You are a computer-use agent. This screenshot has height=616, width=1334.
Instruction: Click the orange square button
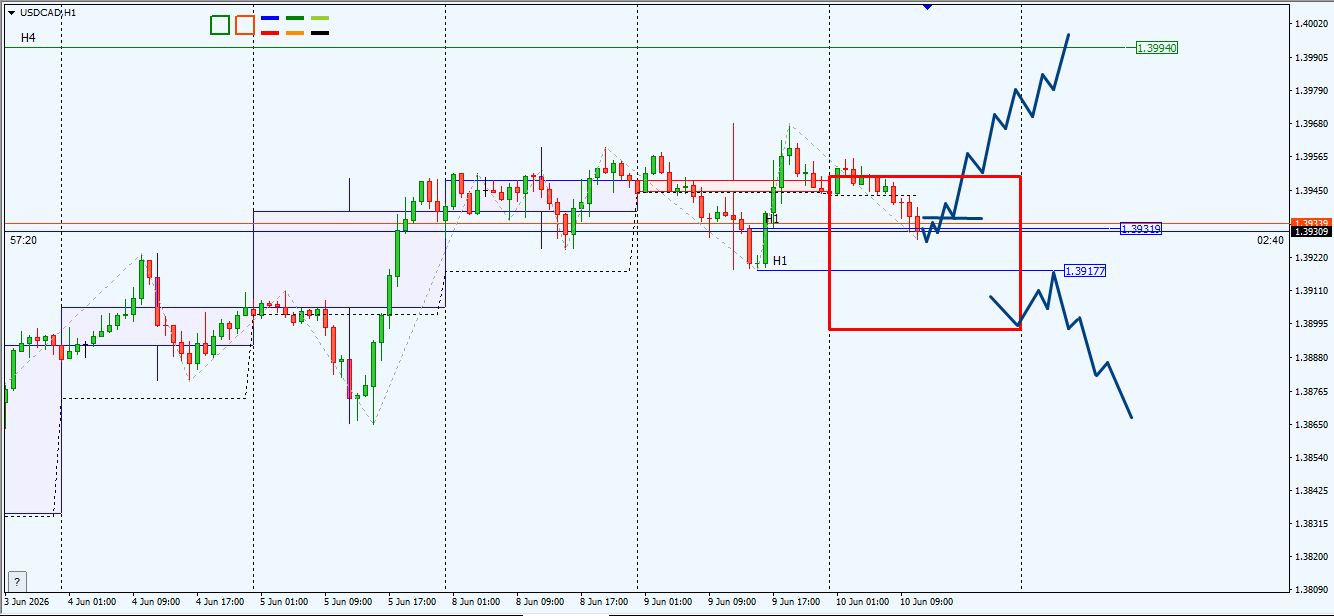point(245,25)
